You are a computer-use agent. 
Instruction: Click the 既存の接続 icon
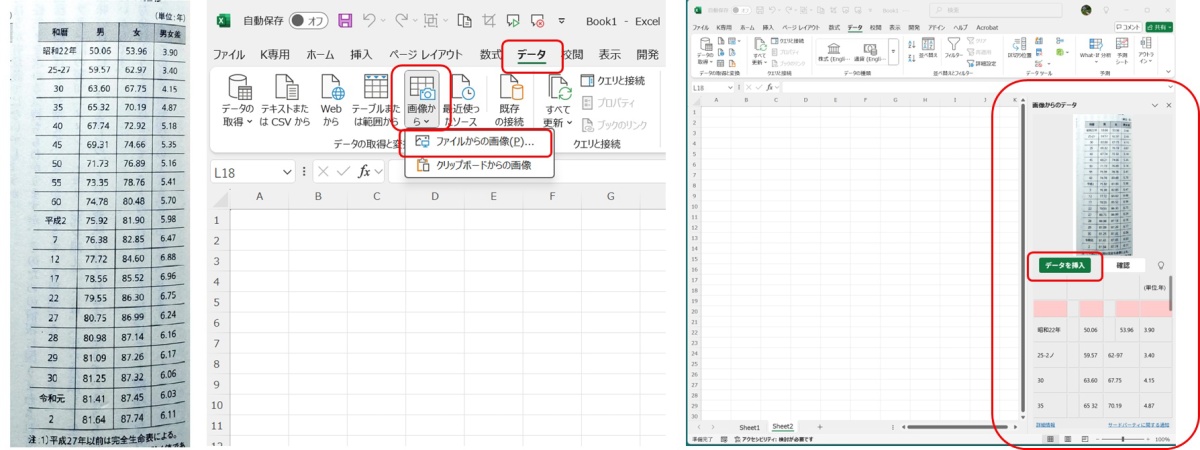point(512,88)
